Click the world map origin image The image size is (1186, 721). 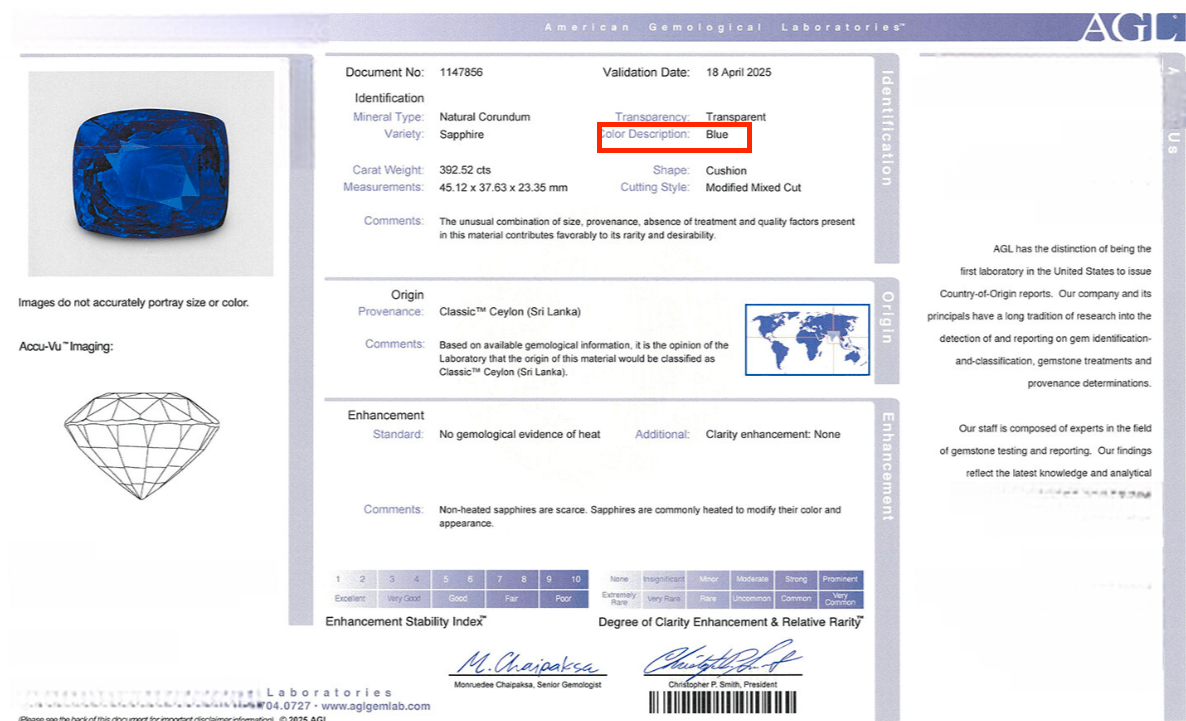tap(807, 340)
